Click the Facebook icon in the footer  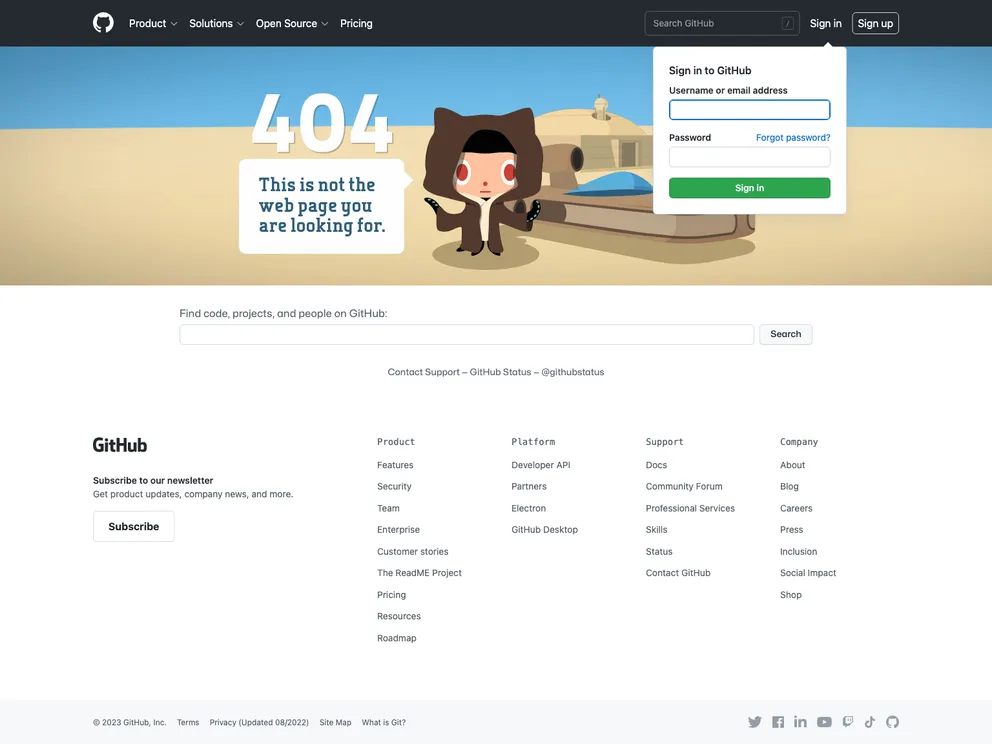point(778,721)
